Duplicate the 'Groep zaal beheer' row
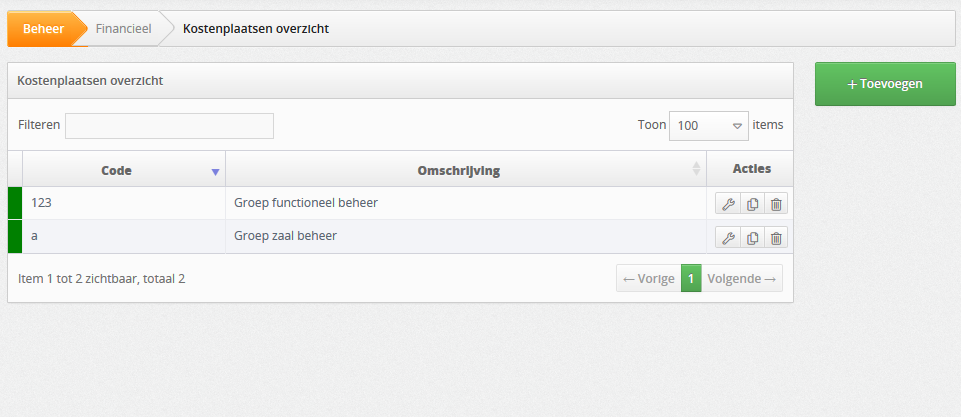Image resolution: width=961 pixels, height=417 pixels. [752, 237]
